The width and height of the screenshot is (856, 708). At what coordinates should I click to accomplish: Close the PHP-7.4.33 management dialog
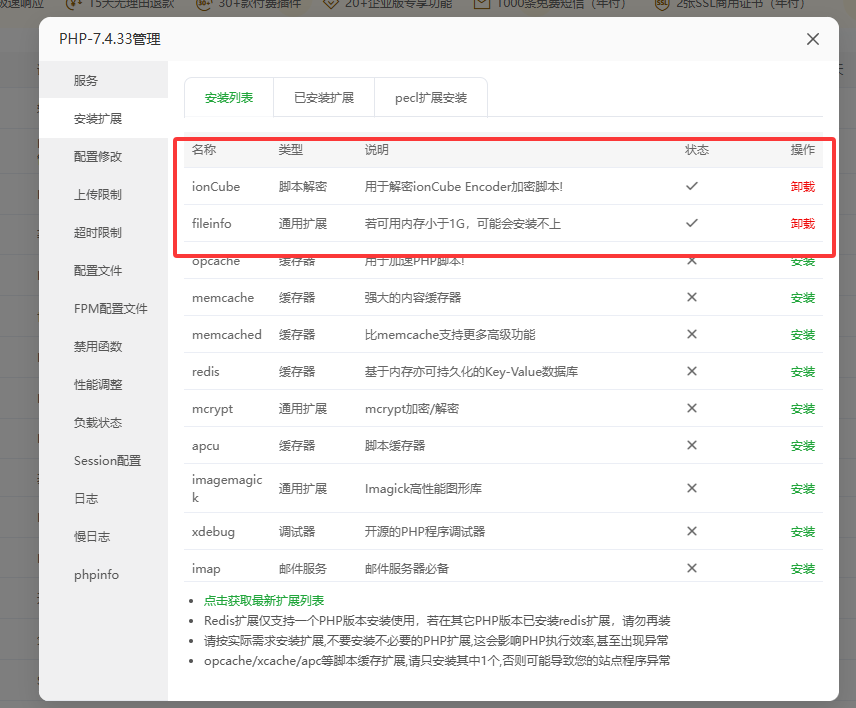point(813,39)
